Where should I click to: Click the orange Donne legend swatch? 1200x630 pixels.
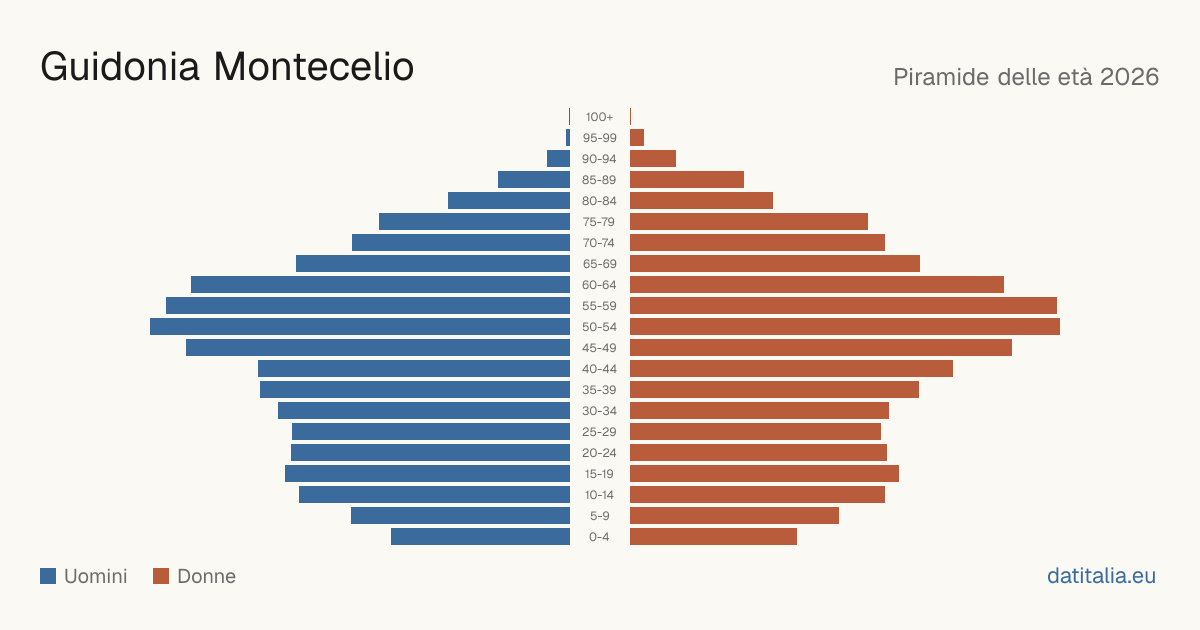(x=161, y=576)
